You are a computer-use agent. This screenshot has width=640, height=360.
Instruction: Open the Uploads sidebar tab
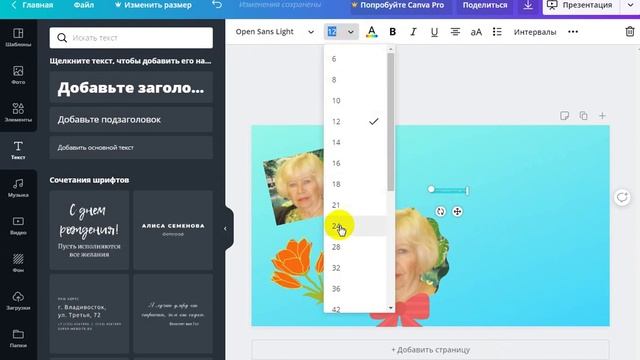point(18,301)
